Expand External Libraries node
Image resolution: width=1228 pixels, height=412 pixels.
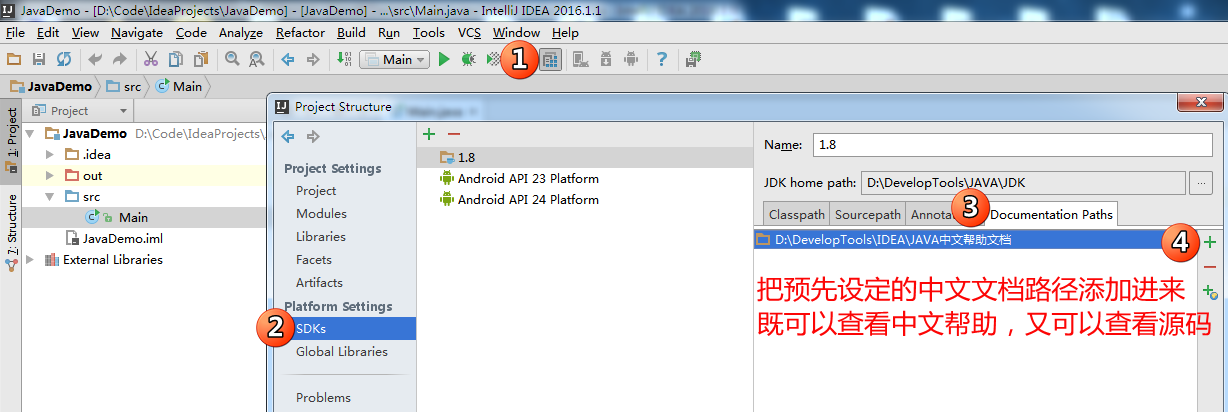(31, 259)
